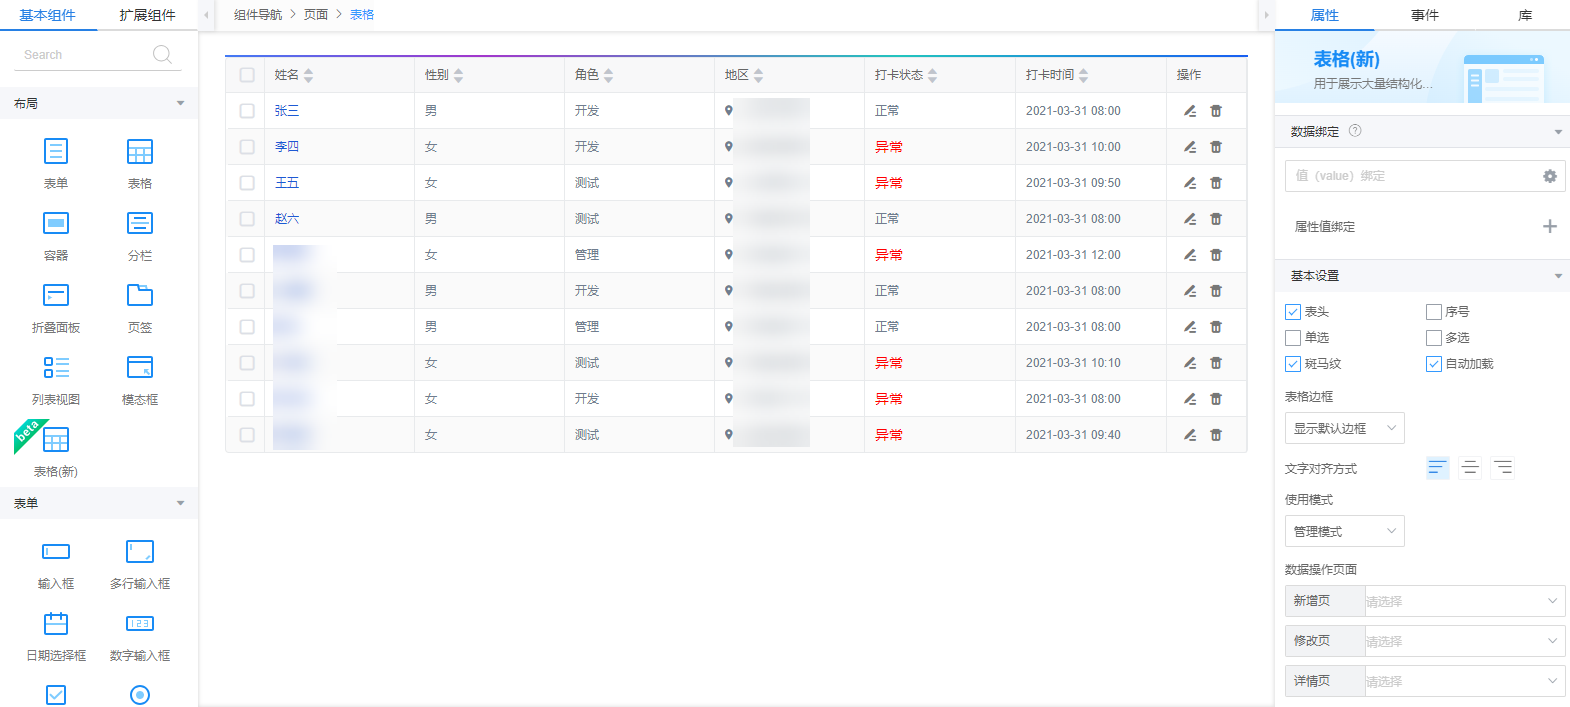Delete the 李四 row
The width and height of the screenshot is (1570, 707).
[1216, 147]
